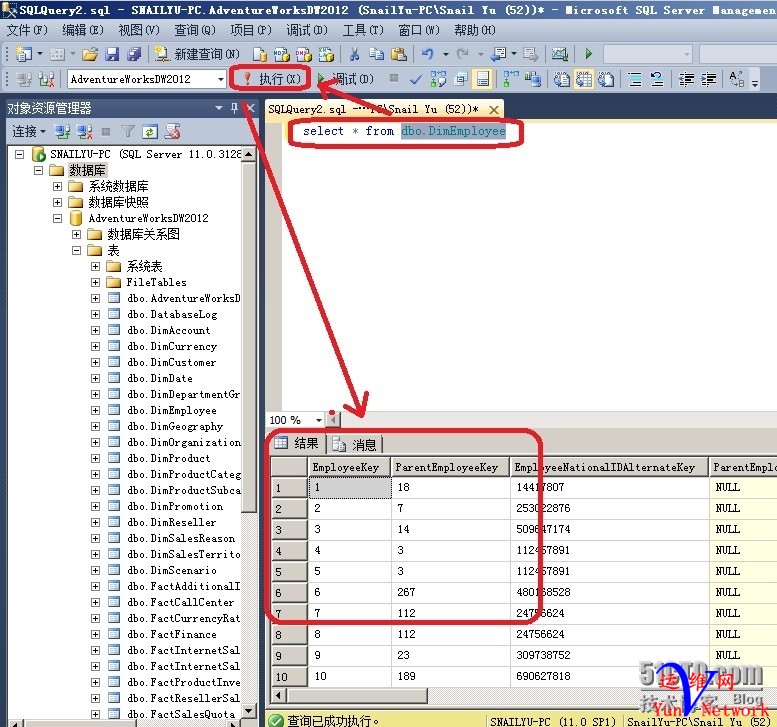Open the AdventureWorksDW2012 database dropdown
Screen dimensions: 777x727
click(221, 79)
